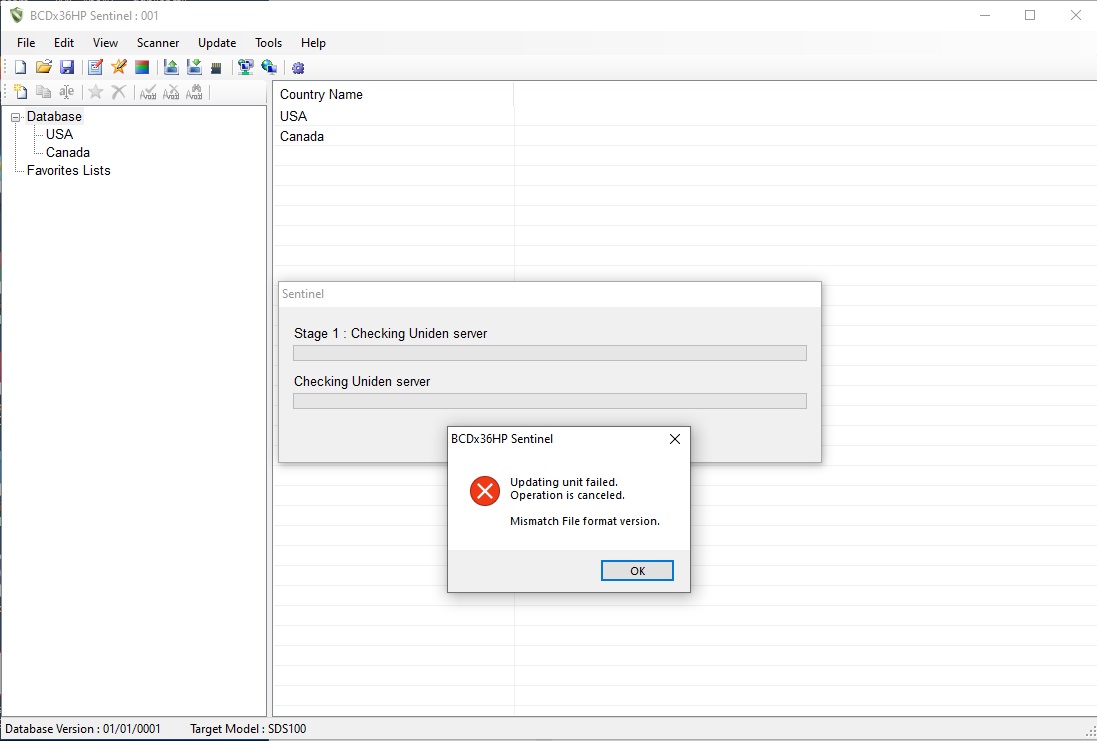Close the BCDx36HP Sentinel error dialog
The image size is (1097, 741).
point(674,439)
